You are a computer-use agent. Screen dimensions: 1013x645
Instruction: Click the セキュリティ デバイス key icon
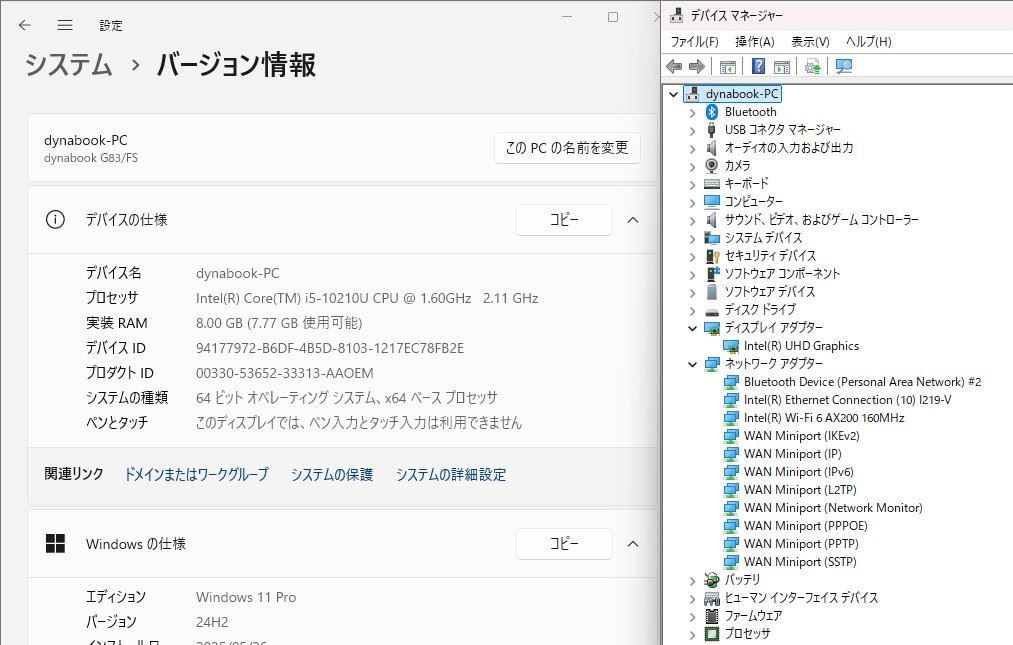[x=712, y=256]
